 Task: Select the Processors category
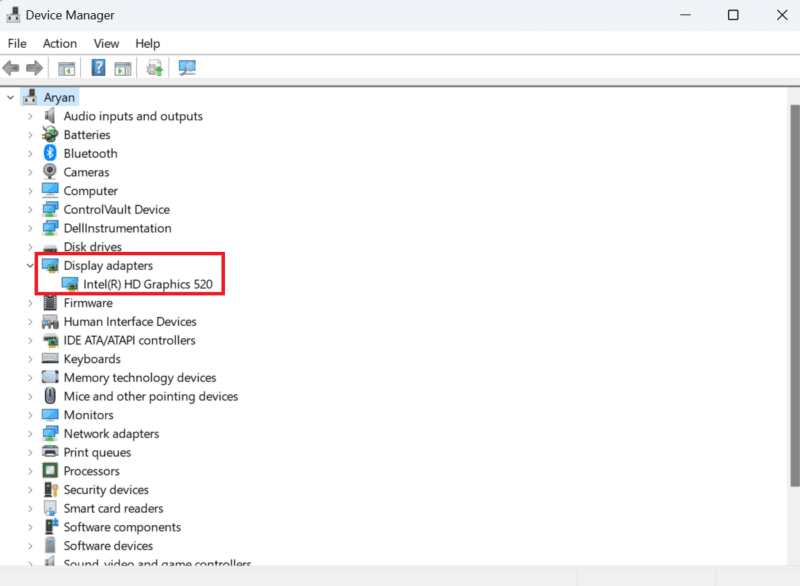(90, 470)
